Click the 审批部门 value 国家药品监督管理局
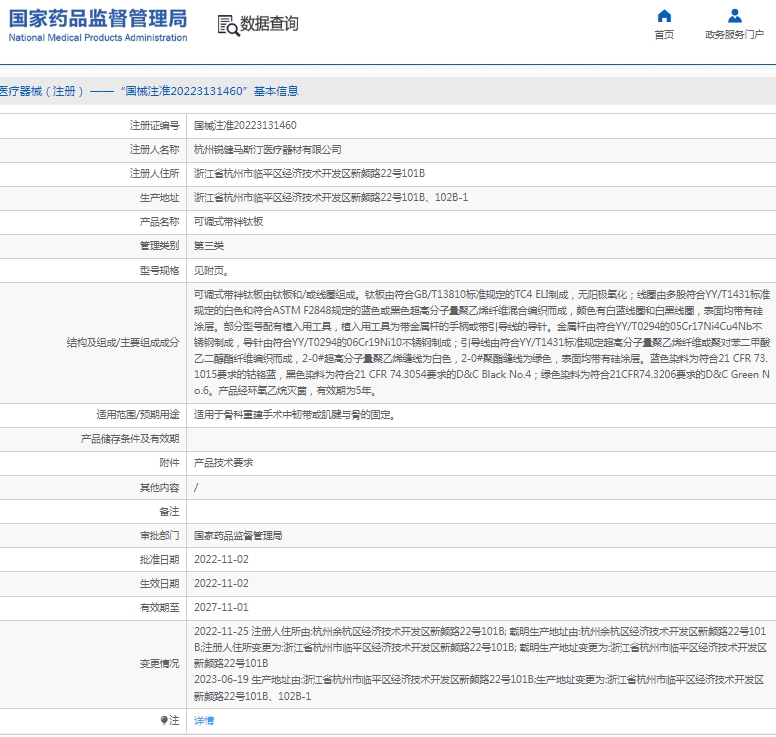 (x=238, y=536)
